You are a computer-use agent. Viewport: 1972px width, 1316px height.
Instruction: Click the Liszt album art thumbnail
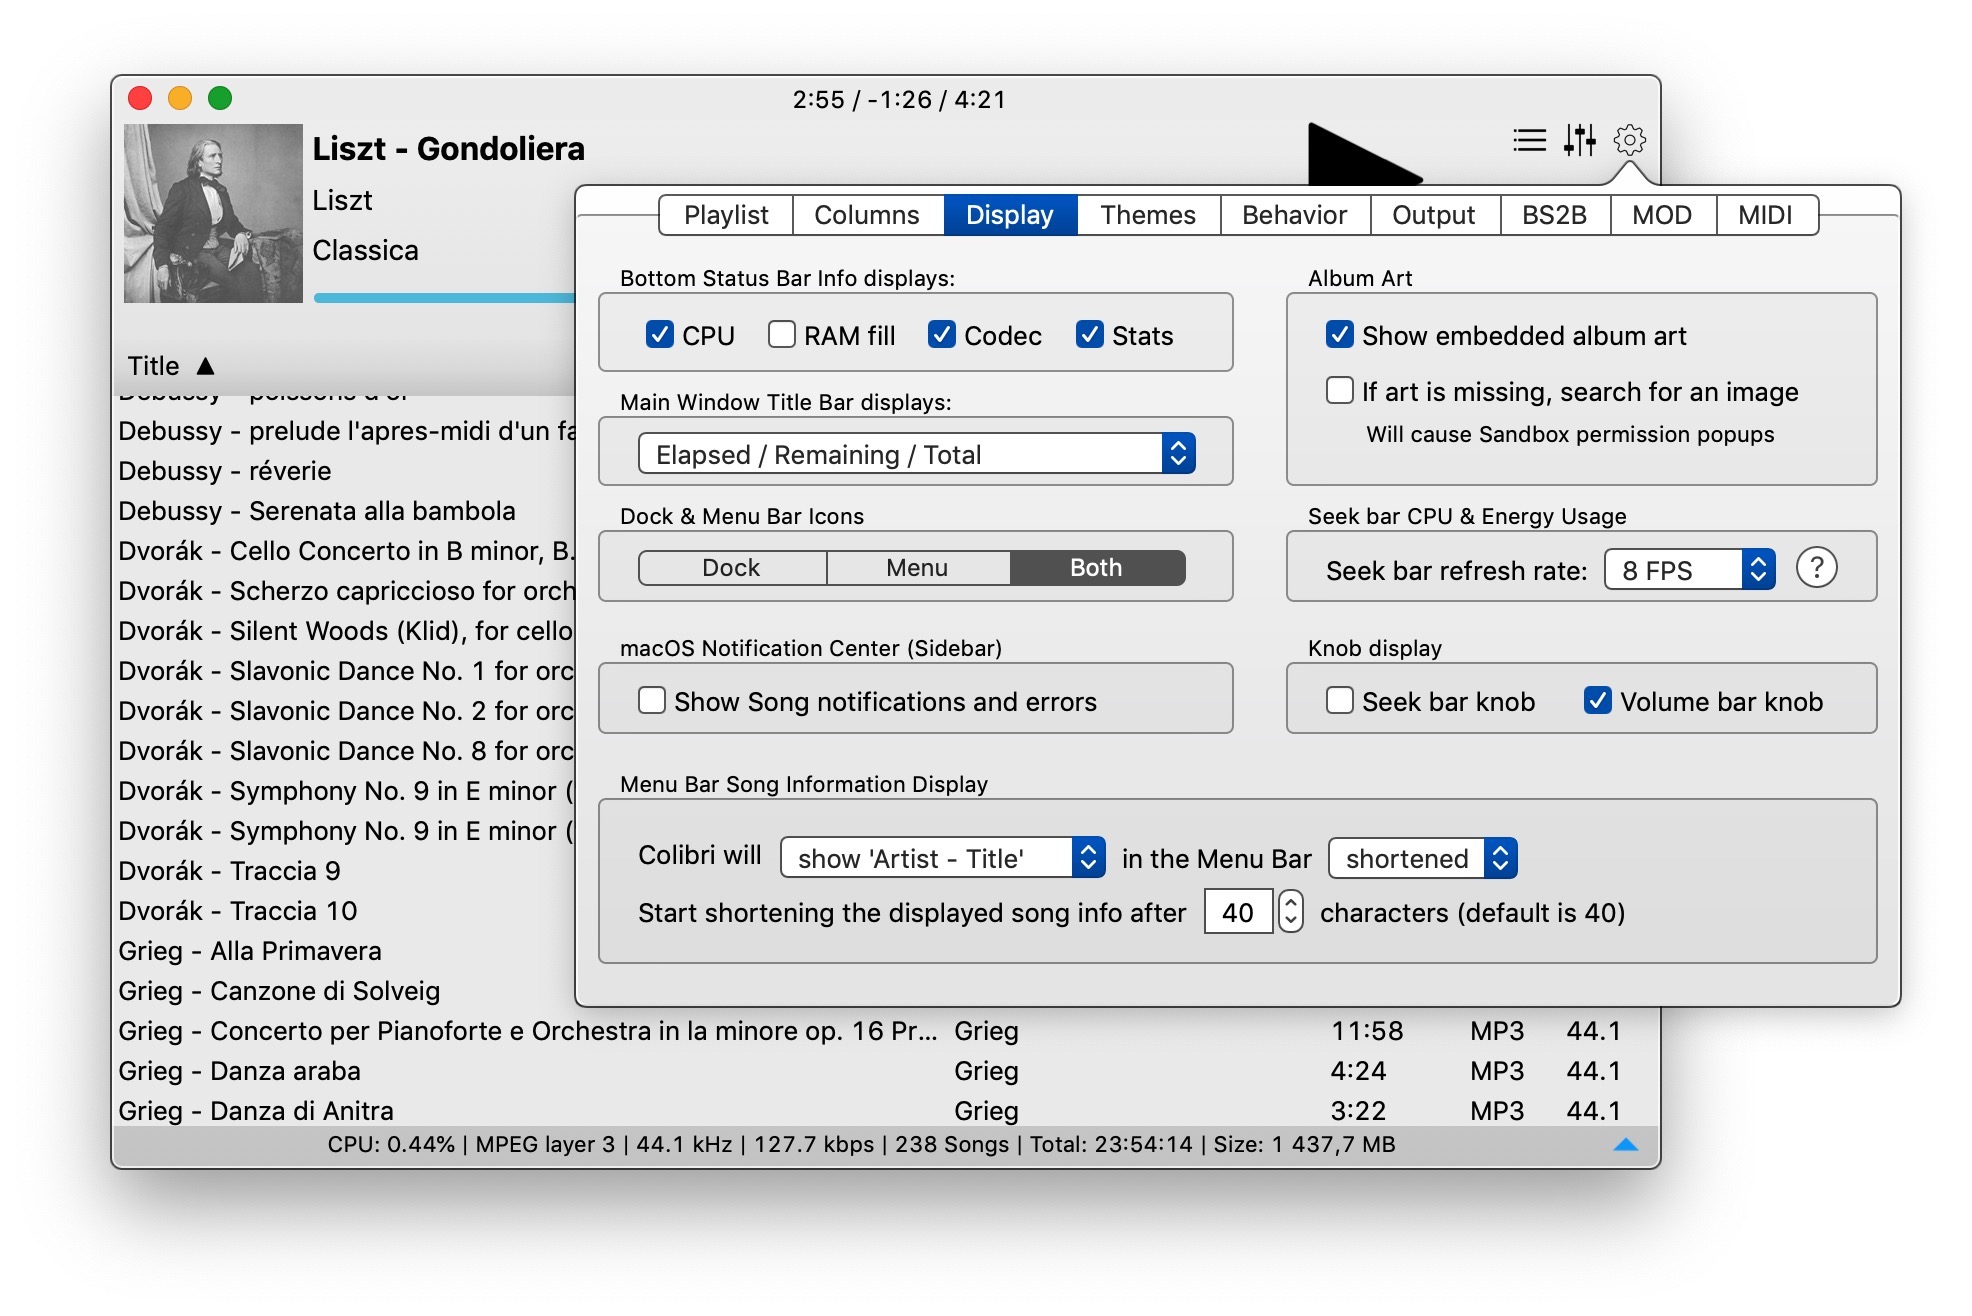(213, 213)
